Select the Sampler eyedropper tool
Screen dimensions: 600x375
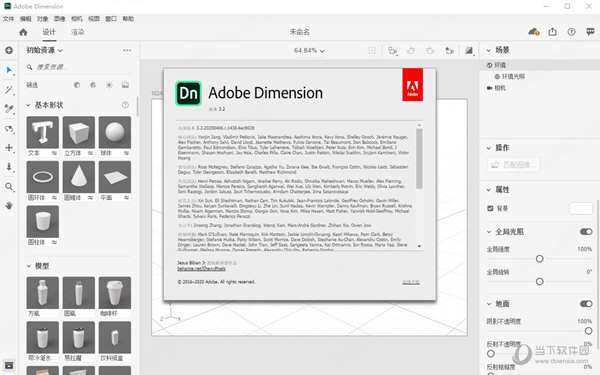point(9,109)
